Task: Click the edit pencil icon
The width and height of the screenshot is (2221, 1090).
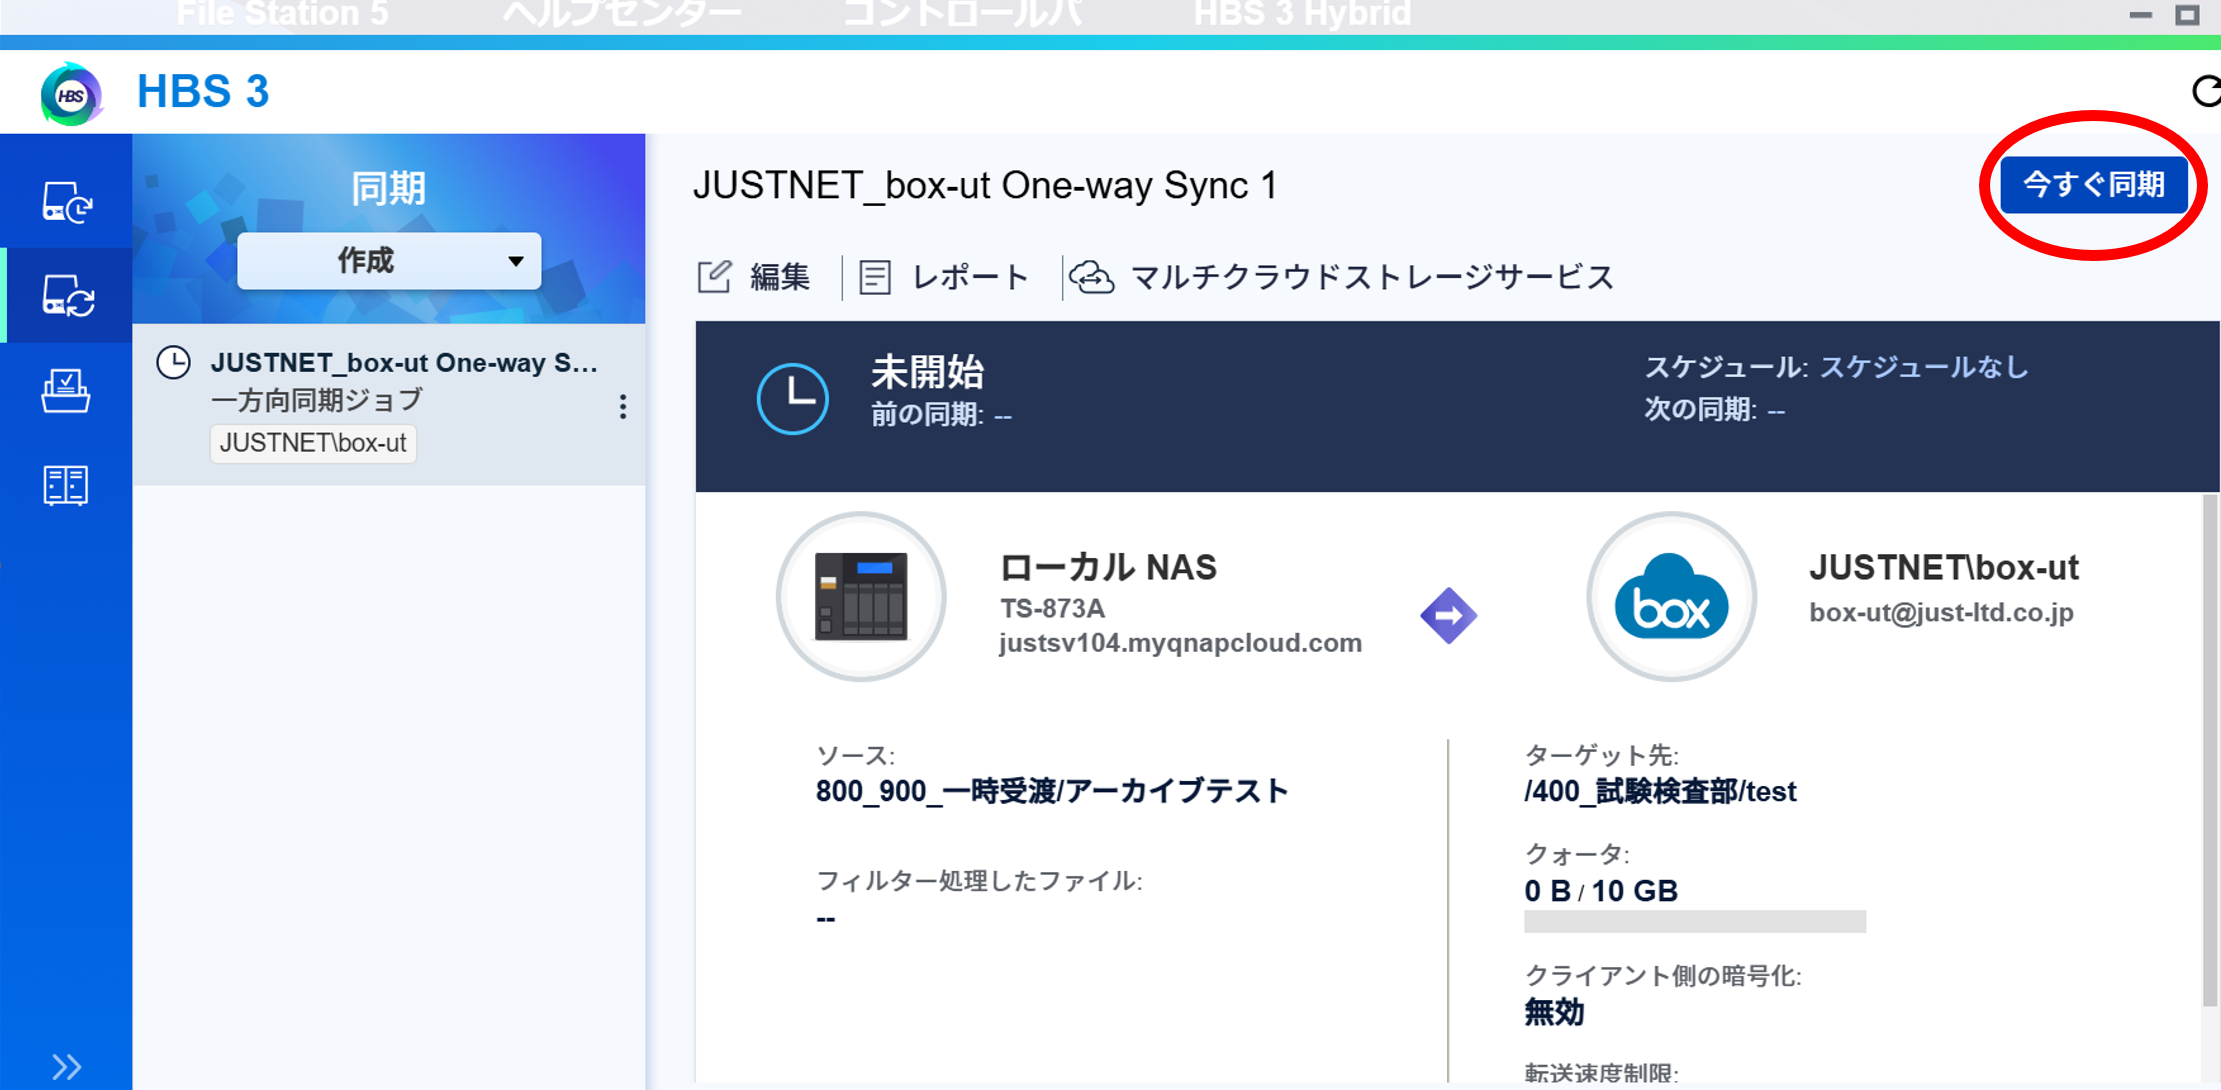Action: [714, 277]
